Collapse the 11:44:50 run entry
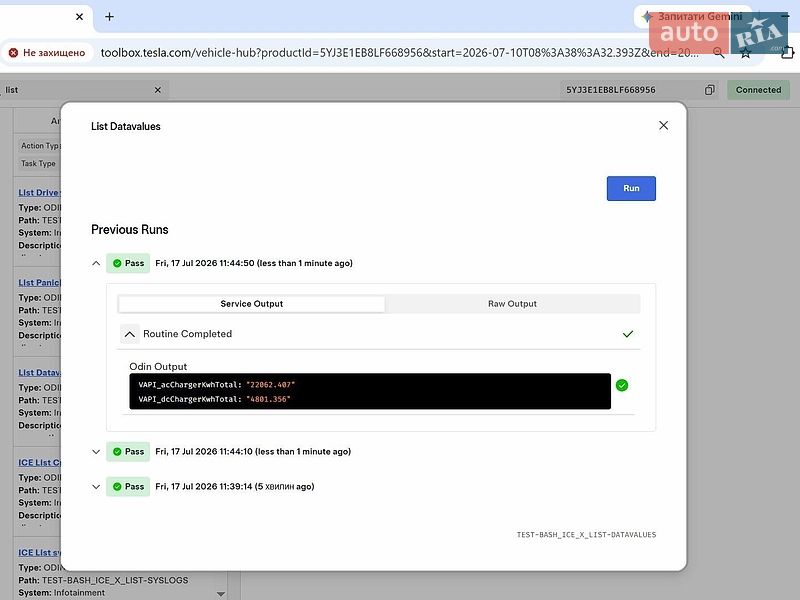The height and width of the screenshot is (600, 800). tap(96, 263)
